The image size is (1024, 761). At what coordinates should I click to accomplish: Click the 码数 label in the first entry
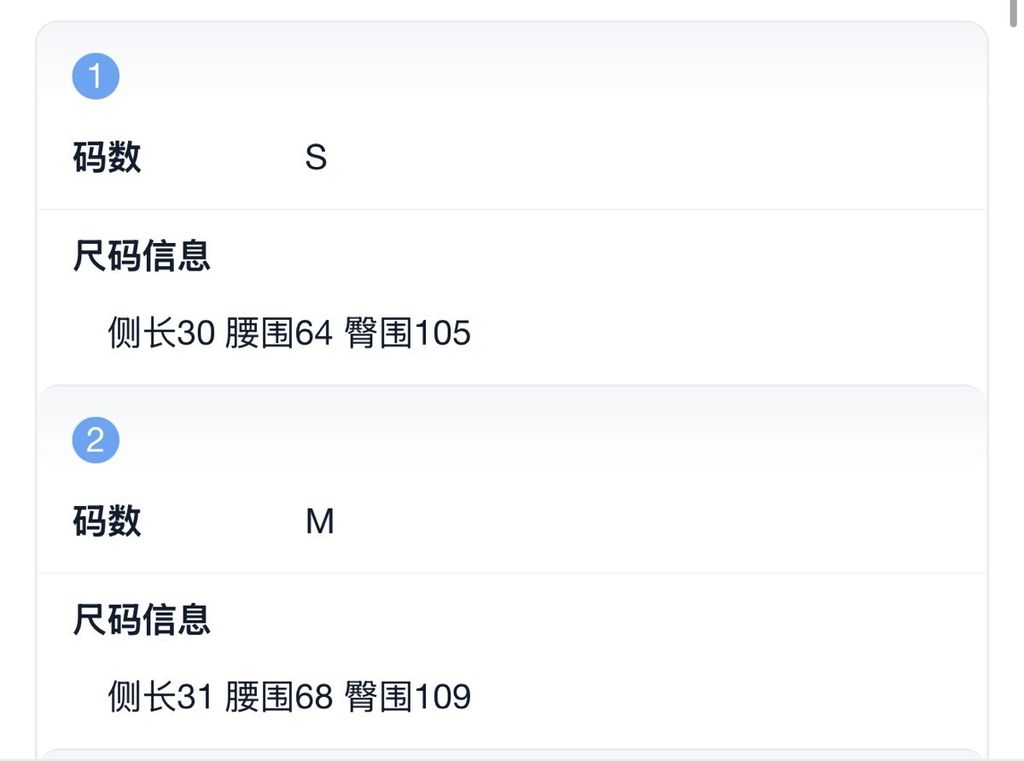click(x=106, y=157)
